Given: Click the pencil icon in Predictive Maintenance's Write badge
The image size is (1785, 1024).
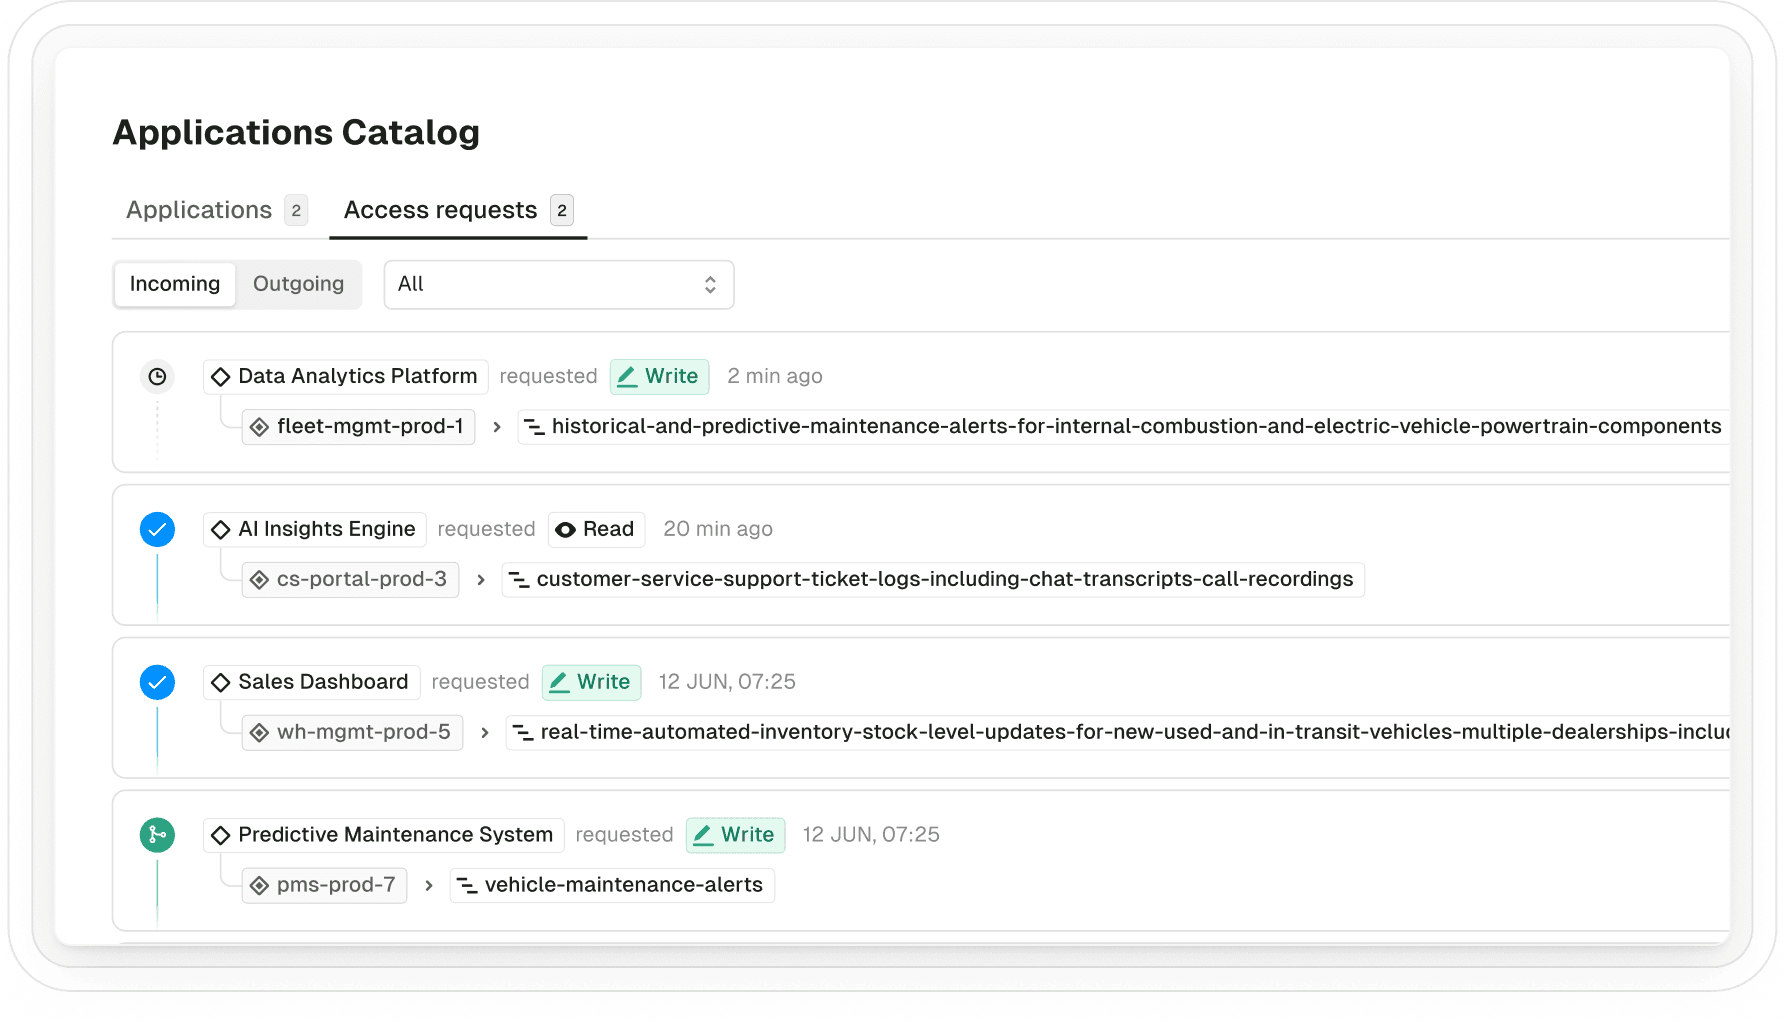Looking at the screenshot, I should (704, 834).
